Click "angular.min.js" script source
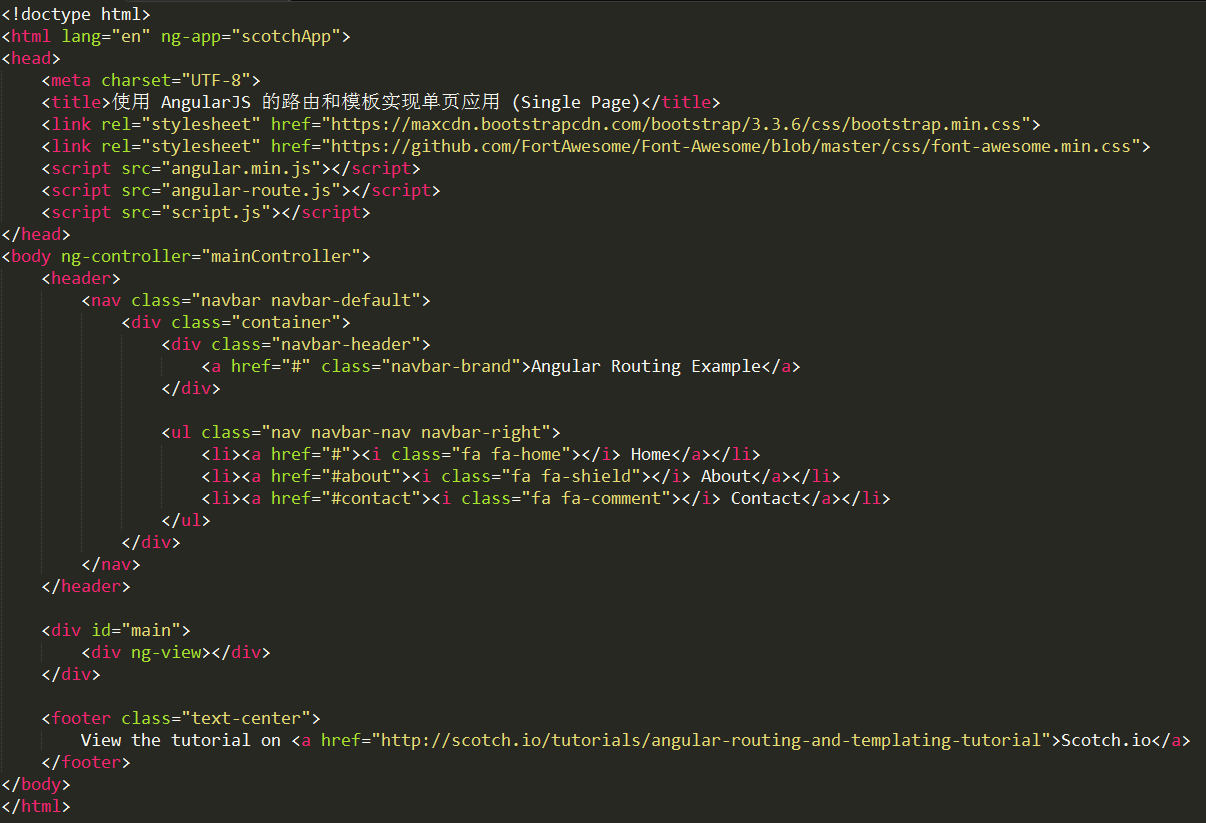 [x=241, y=168]
